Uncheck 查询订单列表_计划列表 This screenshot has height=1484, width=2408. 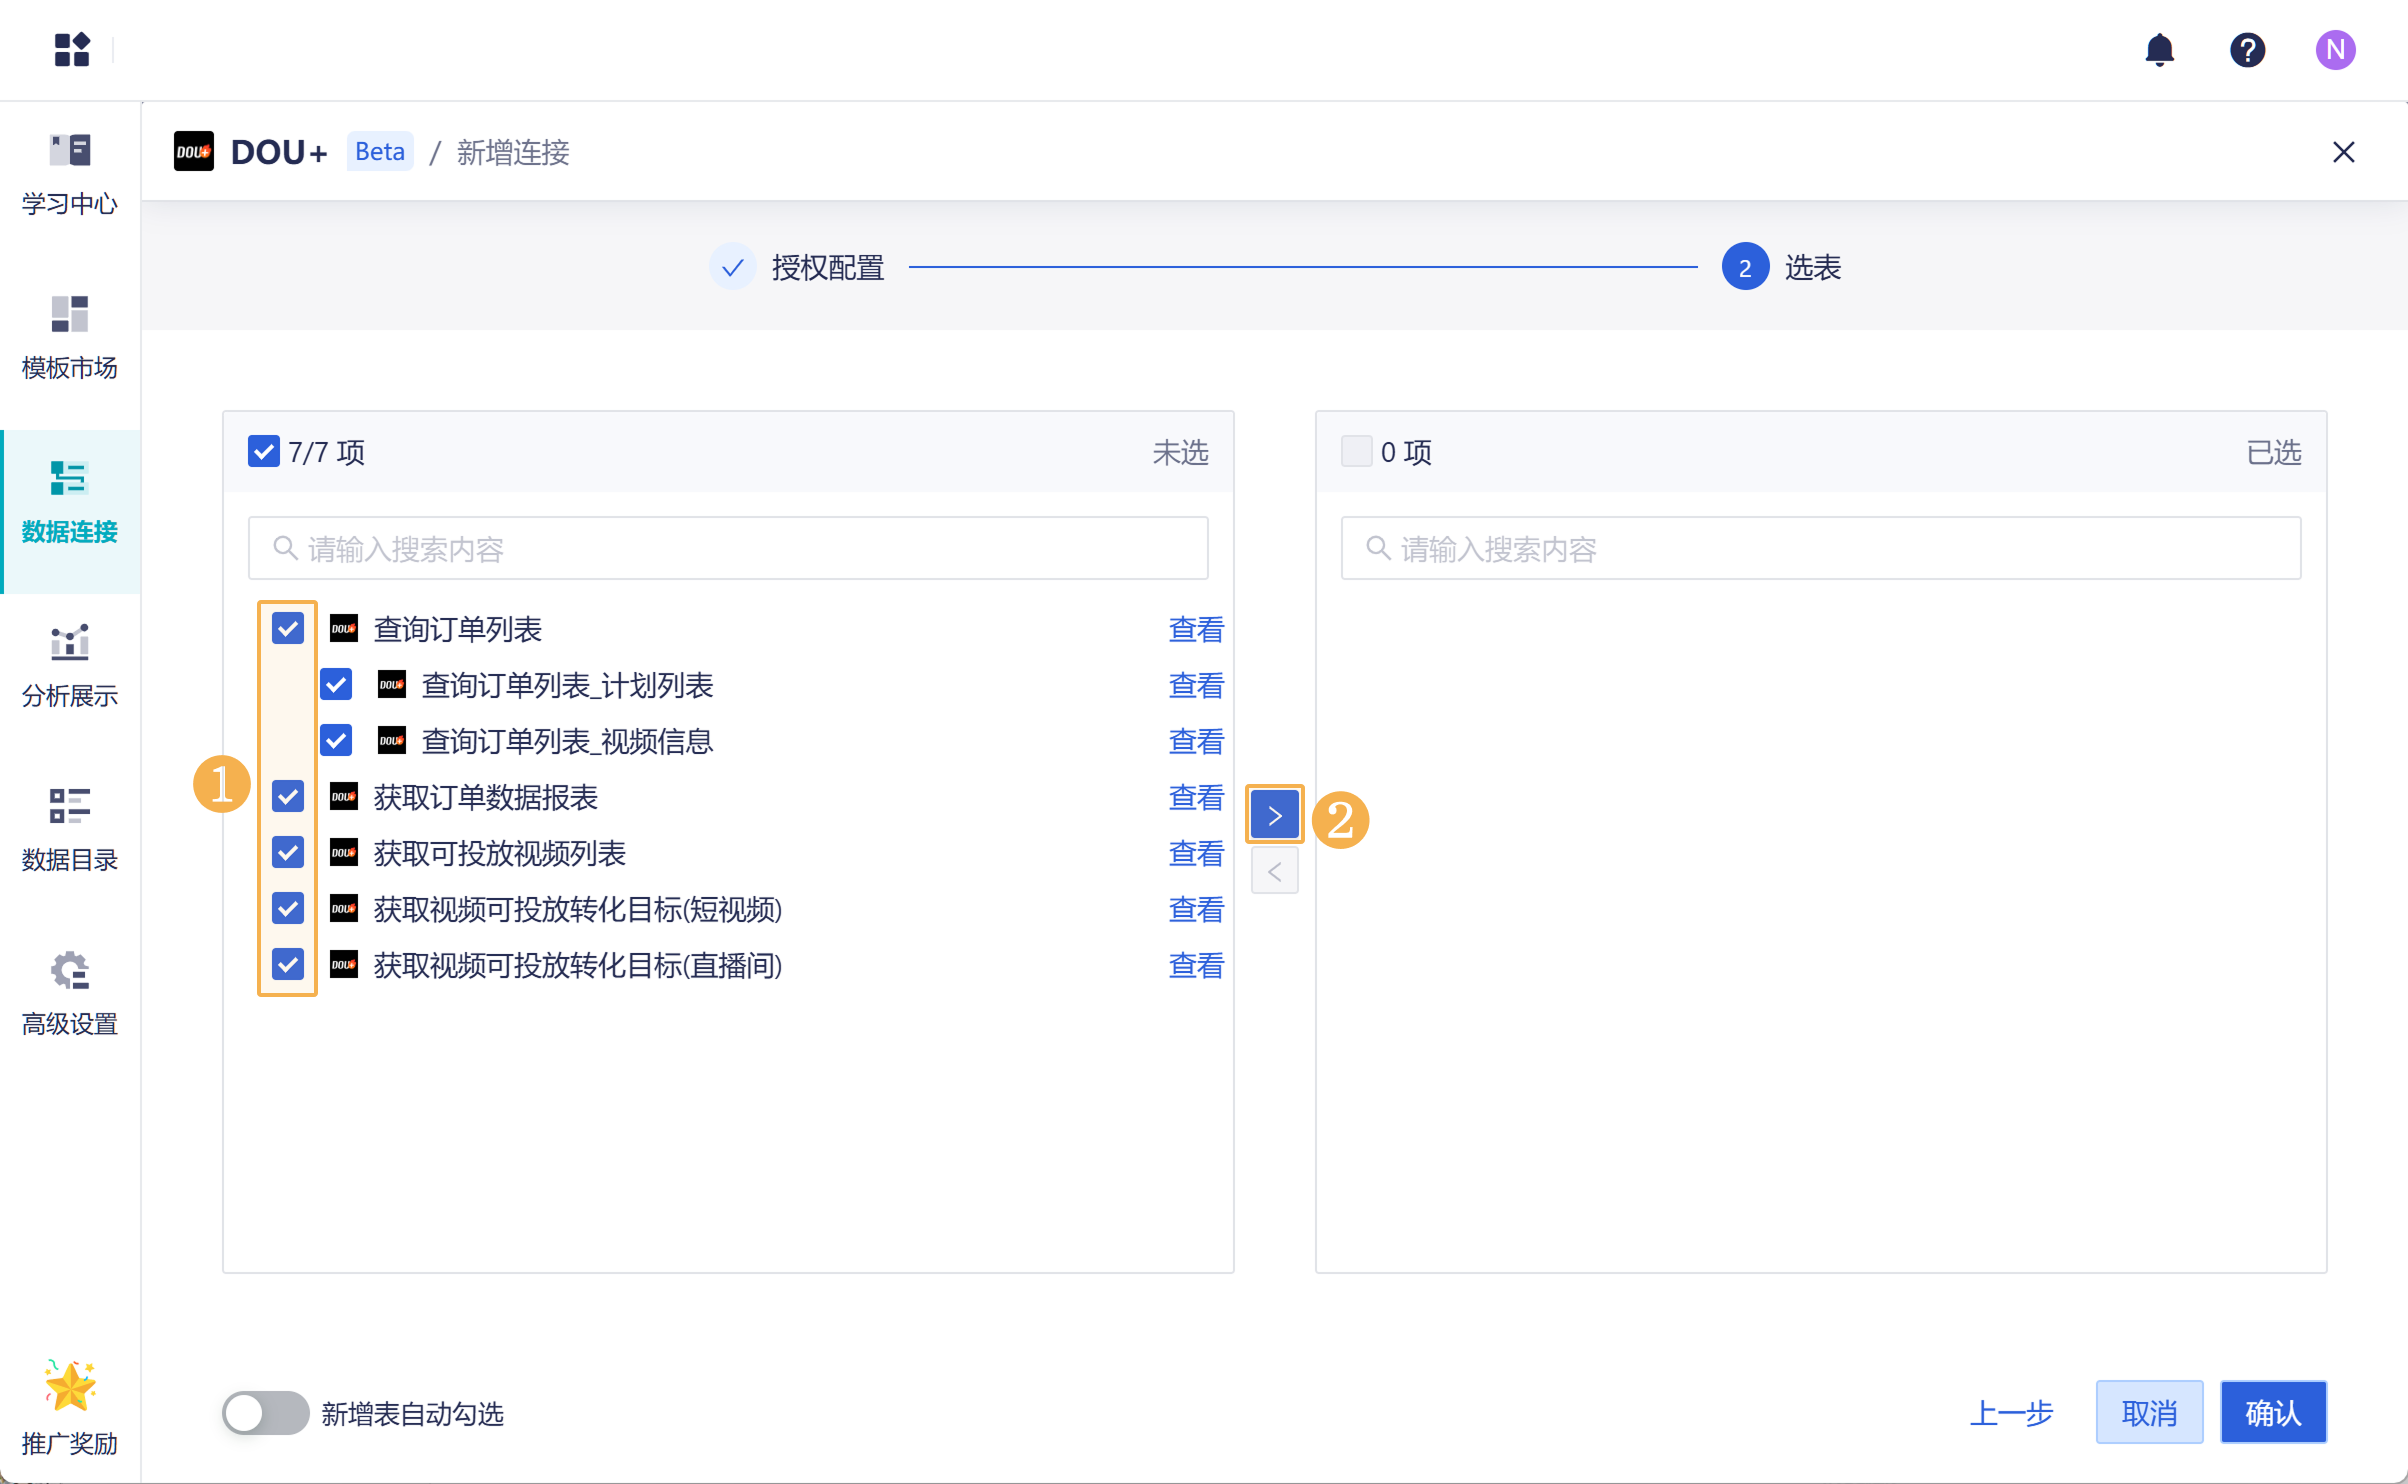tap(337, 684)
